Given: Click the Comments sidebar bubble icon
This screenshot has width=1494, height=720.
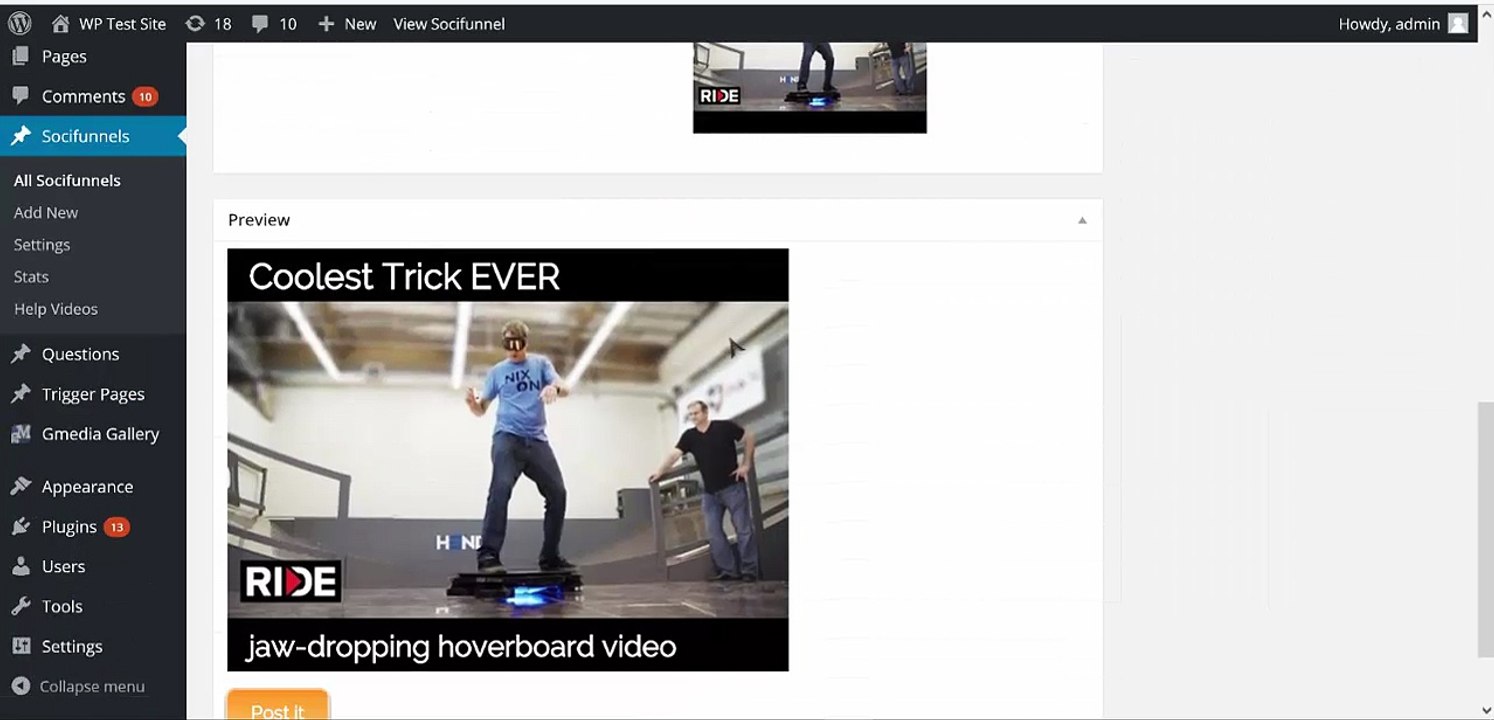Looking at the screenshot, I should (21, 96).
